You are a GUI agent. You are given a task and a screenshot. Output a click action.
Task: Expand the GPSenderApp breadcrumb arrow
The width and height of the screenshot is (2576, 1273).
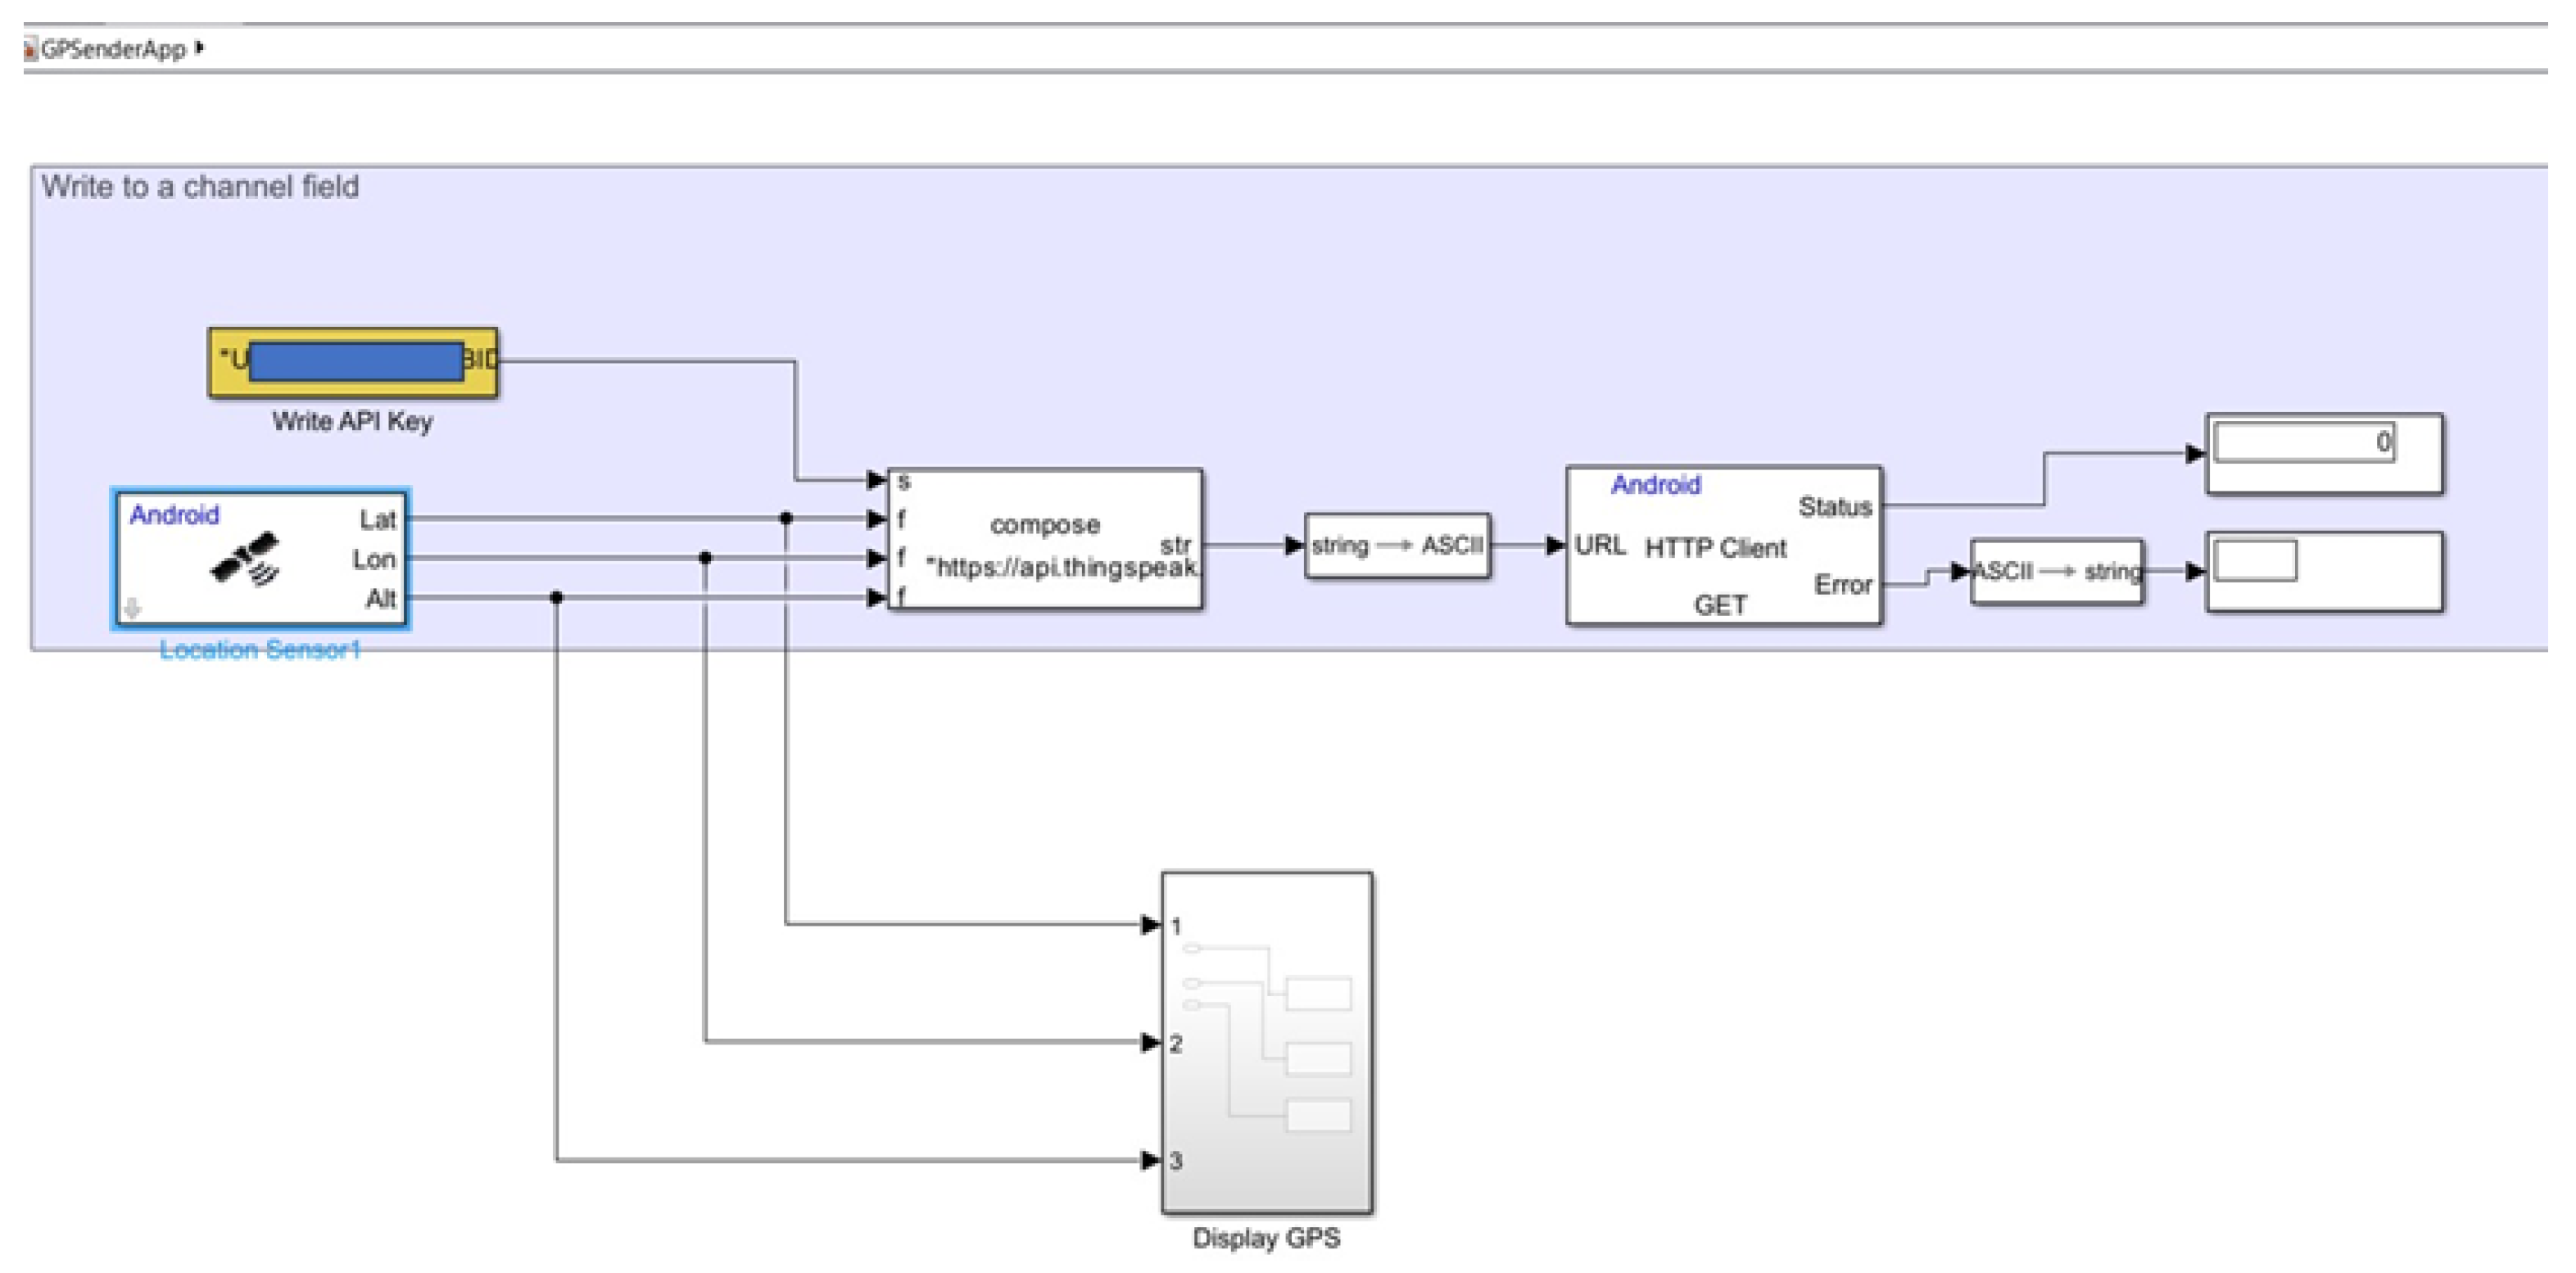point(201,47)
